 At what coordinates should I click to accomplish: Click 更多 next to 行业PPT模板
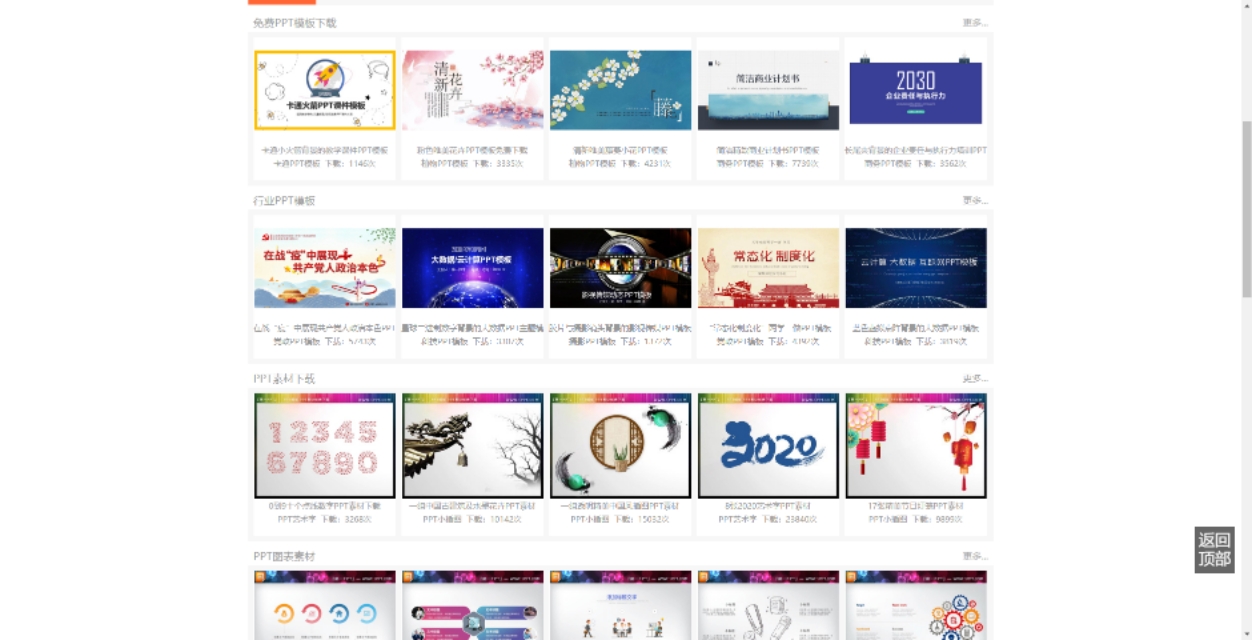click(x=975, y=200)
